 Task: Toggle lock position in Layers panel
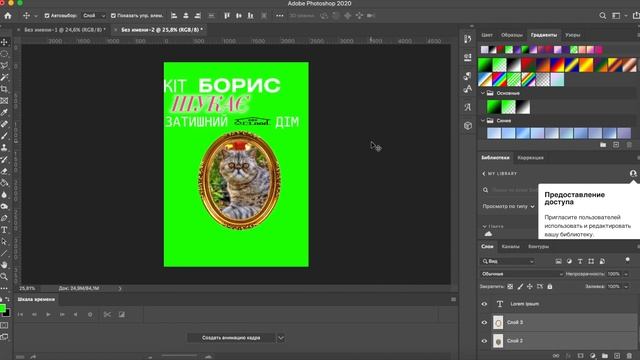pyautogui.click(x=530, y=287)
